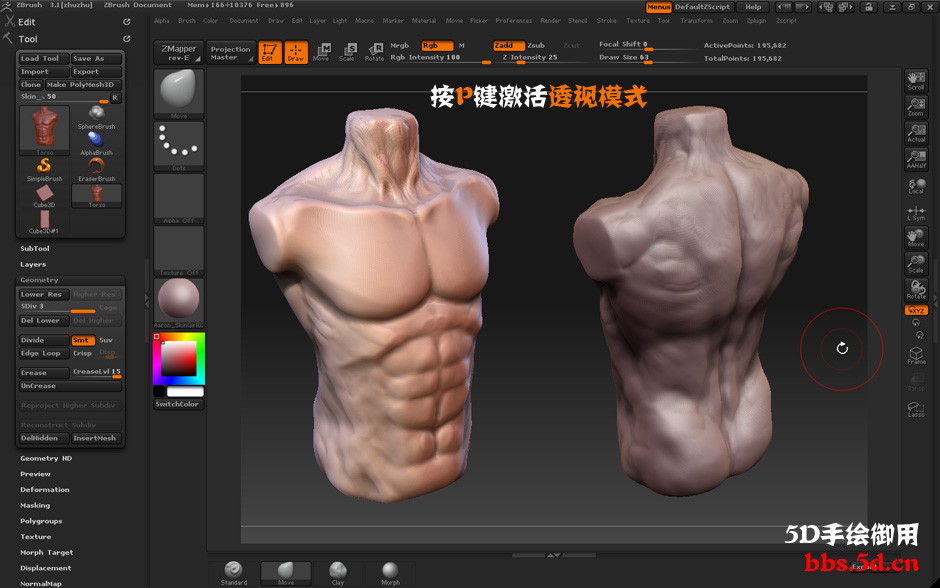The width and height of the screenshot is (940, 588).
Task: Expand the SubTool section
Action: pyautogui.click(x=35, y=249)
